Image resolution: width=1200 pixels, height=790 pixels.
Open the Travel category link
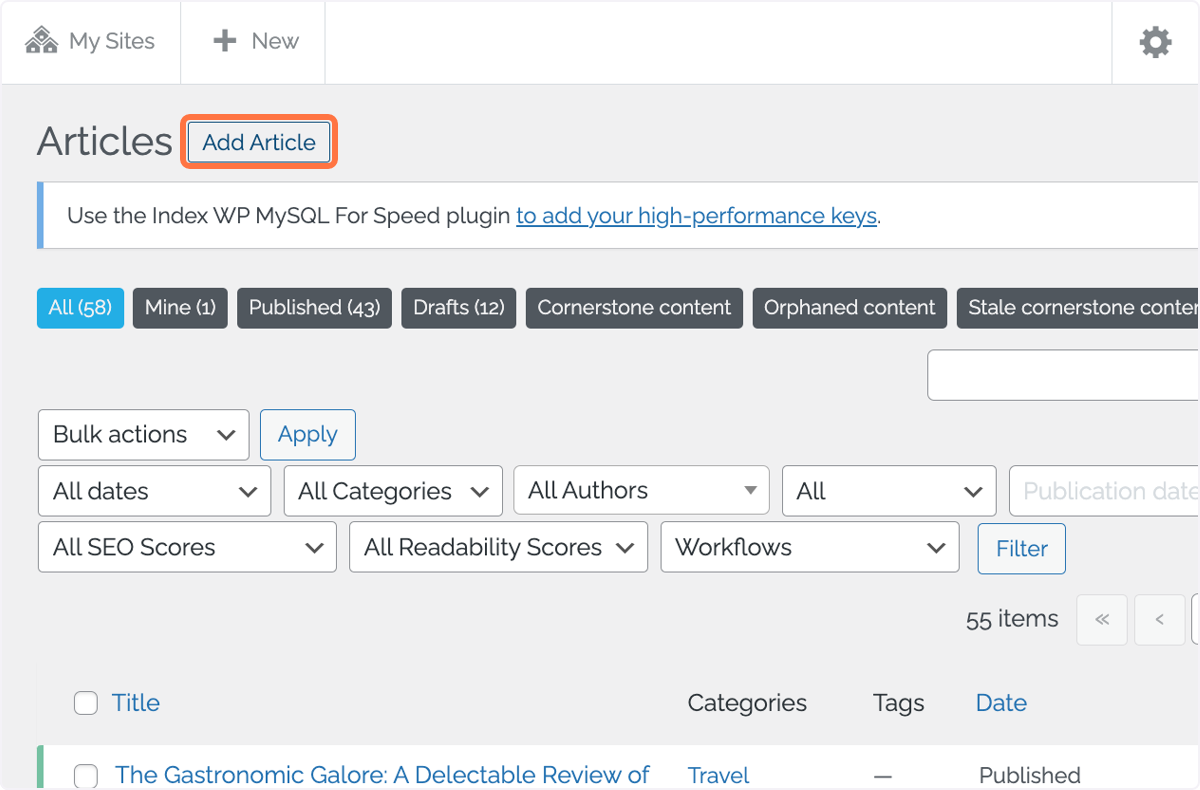coord(718,775)
